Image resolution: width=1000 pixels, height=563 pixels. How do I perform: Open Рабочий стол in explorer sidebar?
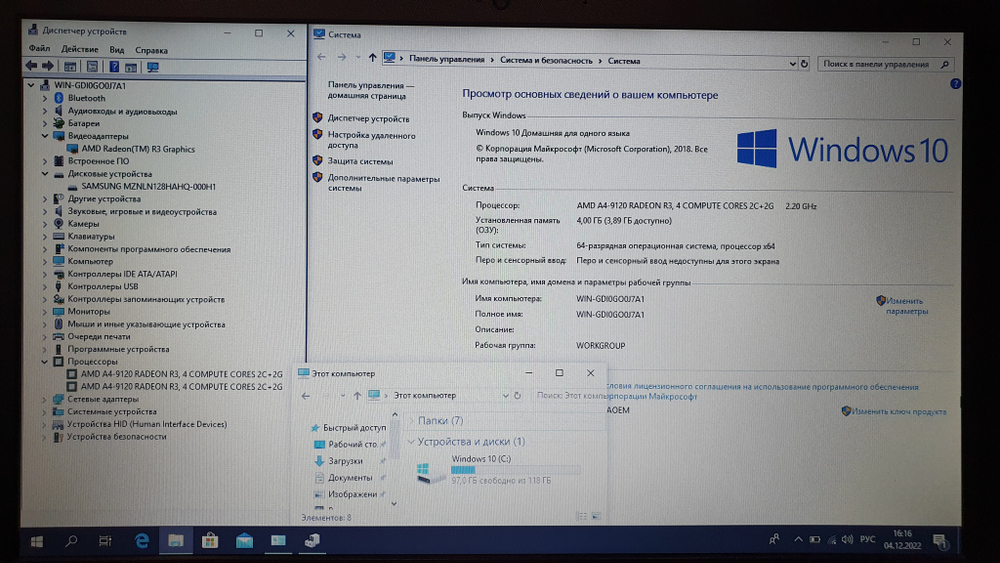[352, 444]
